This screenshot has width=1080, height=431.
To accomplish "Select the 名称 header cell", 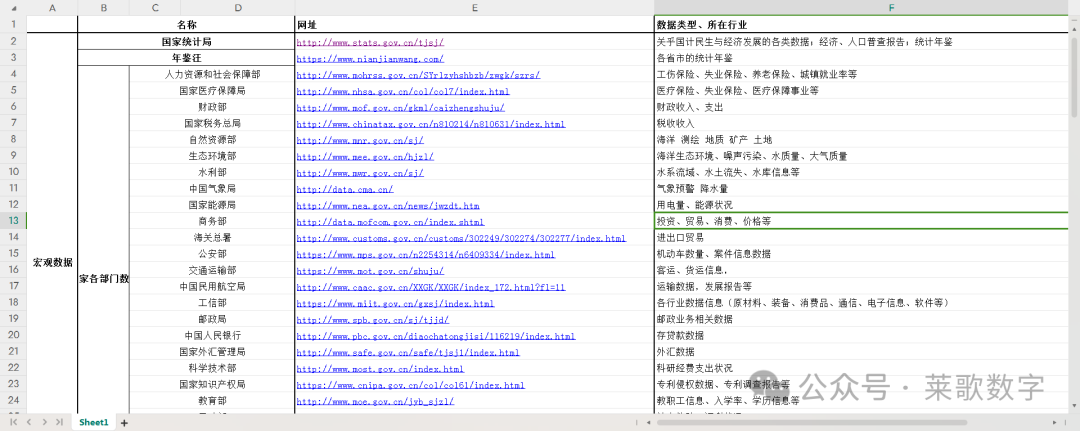I will (x=186, y=25).
